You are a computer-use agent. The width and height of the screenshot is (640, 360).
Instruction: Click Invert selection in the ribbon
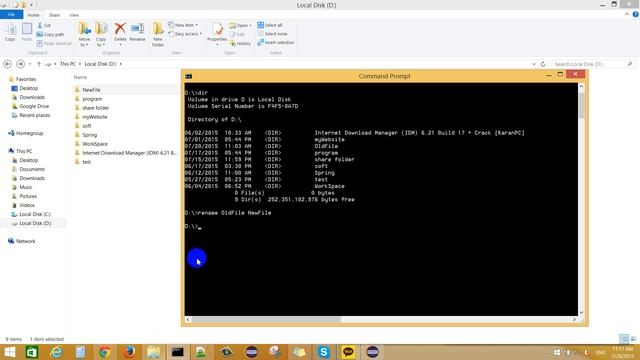click(276, 42)
